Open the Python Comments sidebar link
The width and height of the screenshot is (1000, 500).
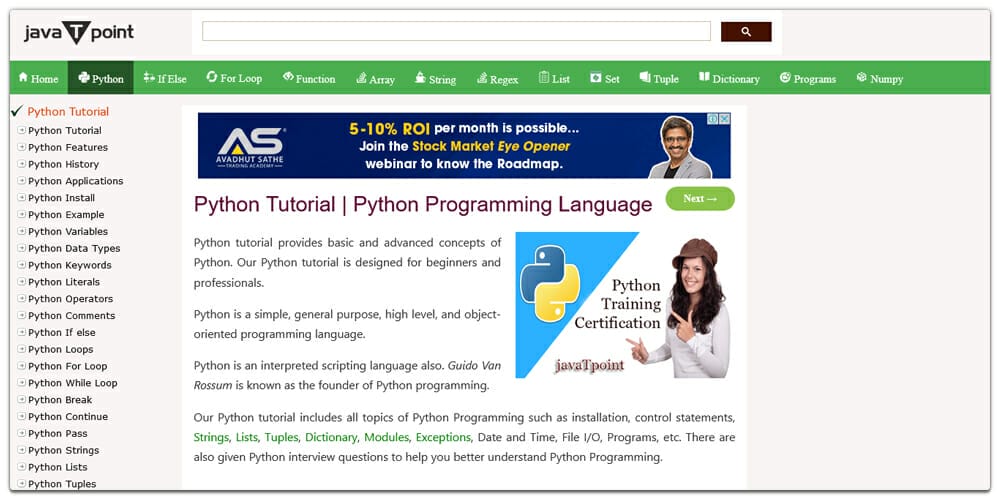point(71,316)
